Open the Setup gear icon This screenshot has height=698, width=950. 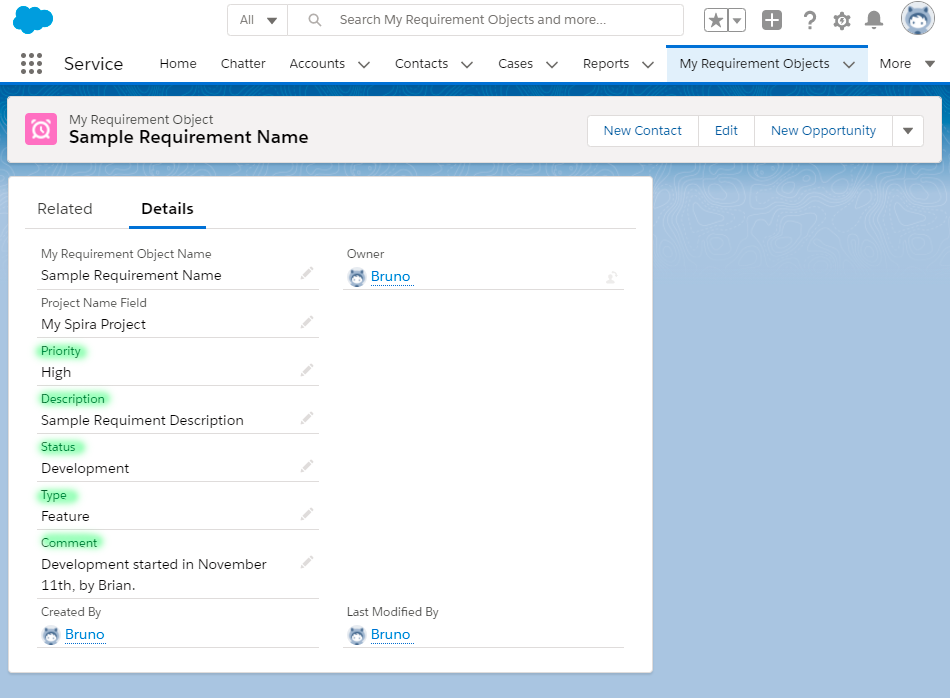point(842,20)
